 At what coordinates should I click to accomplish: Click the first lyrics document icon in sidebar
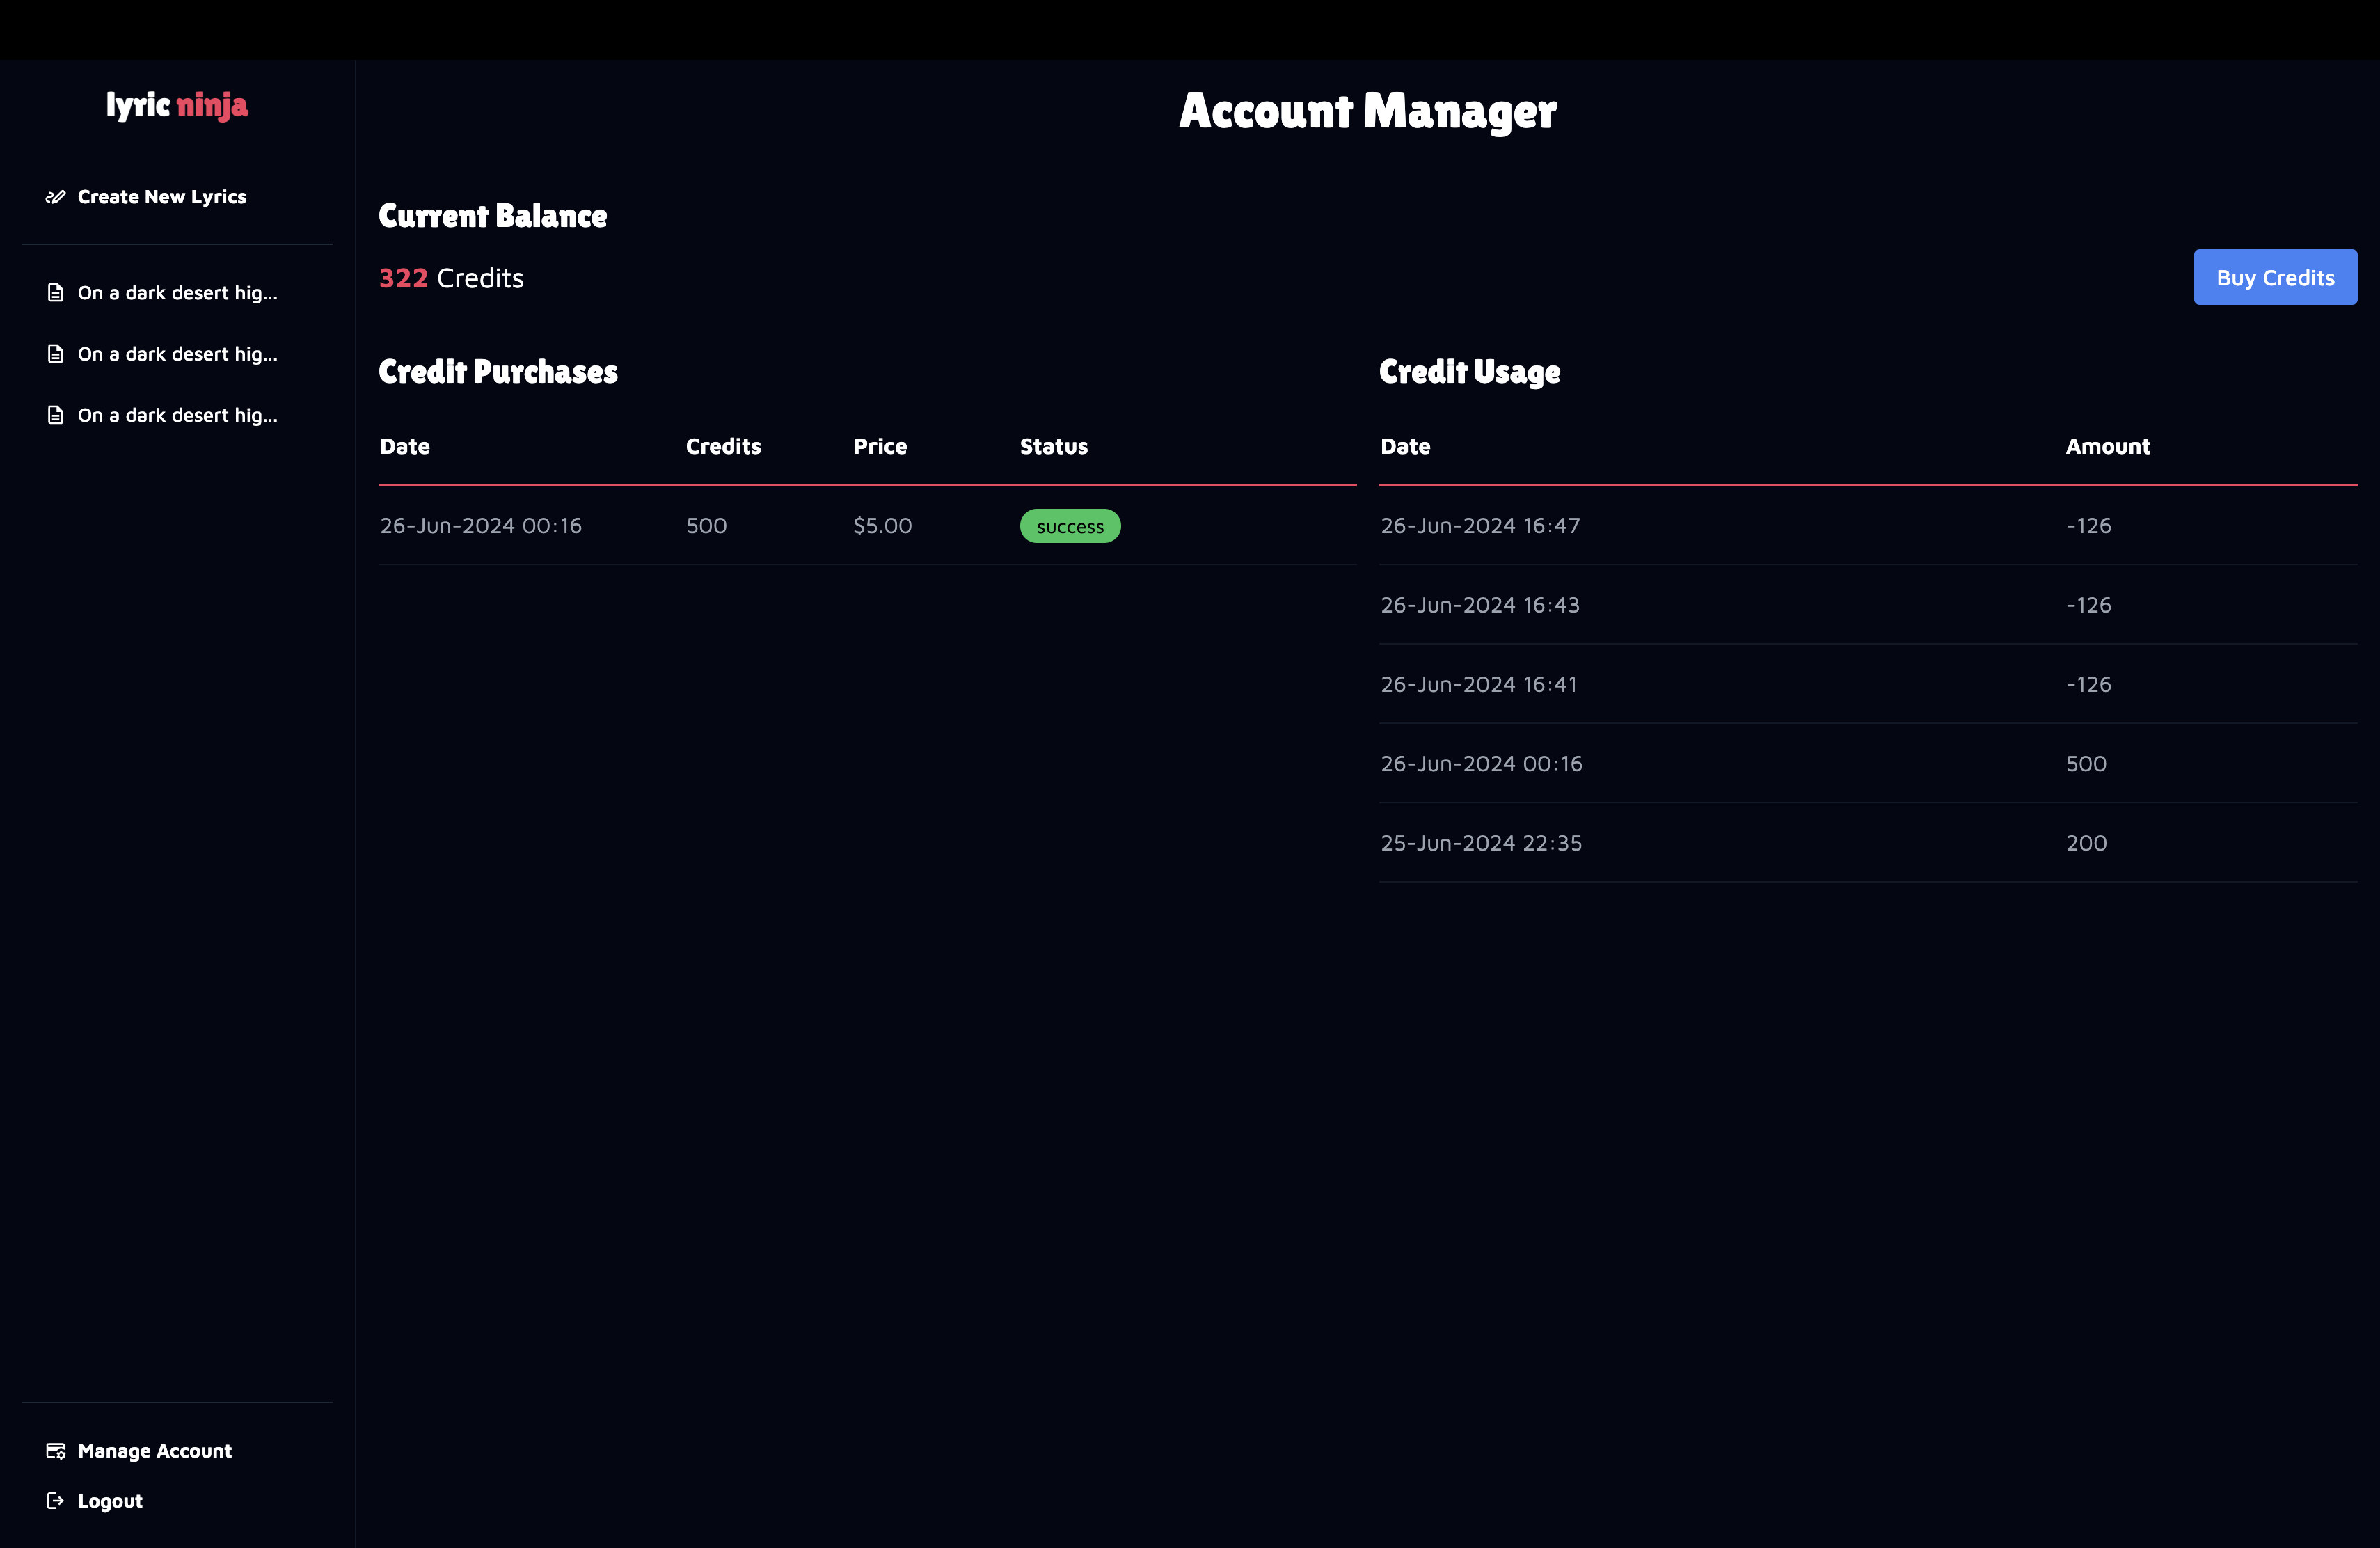56,293
